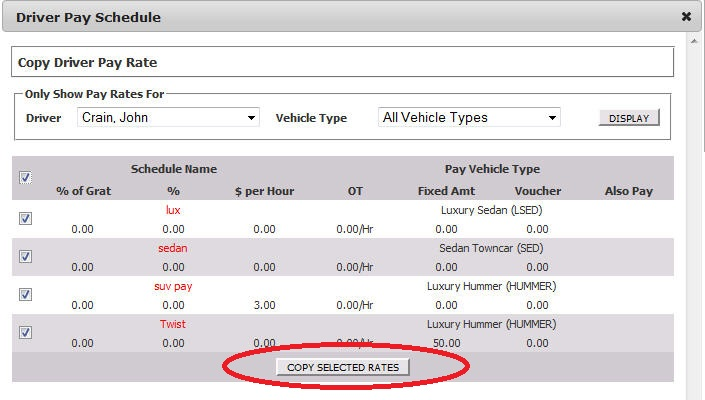This screenshot has width=705, height=400.
Task: Click the Fixed Amt value 50.00 for Twist
Action: 447,343
